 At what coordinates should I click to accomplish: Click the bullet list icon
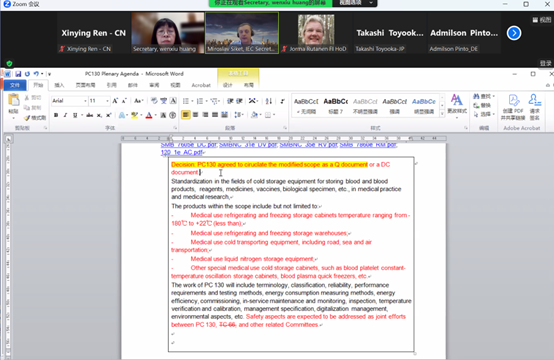coord(186,101)
